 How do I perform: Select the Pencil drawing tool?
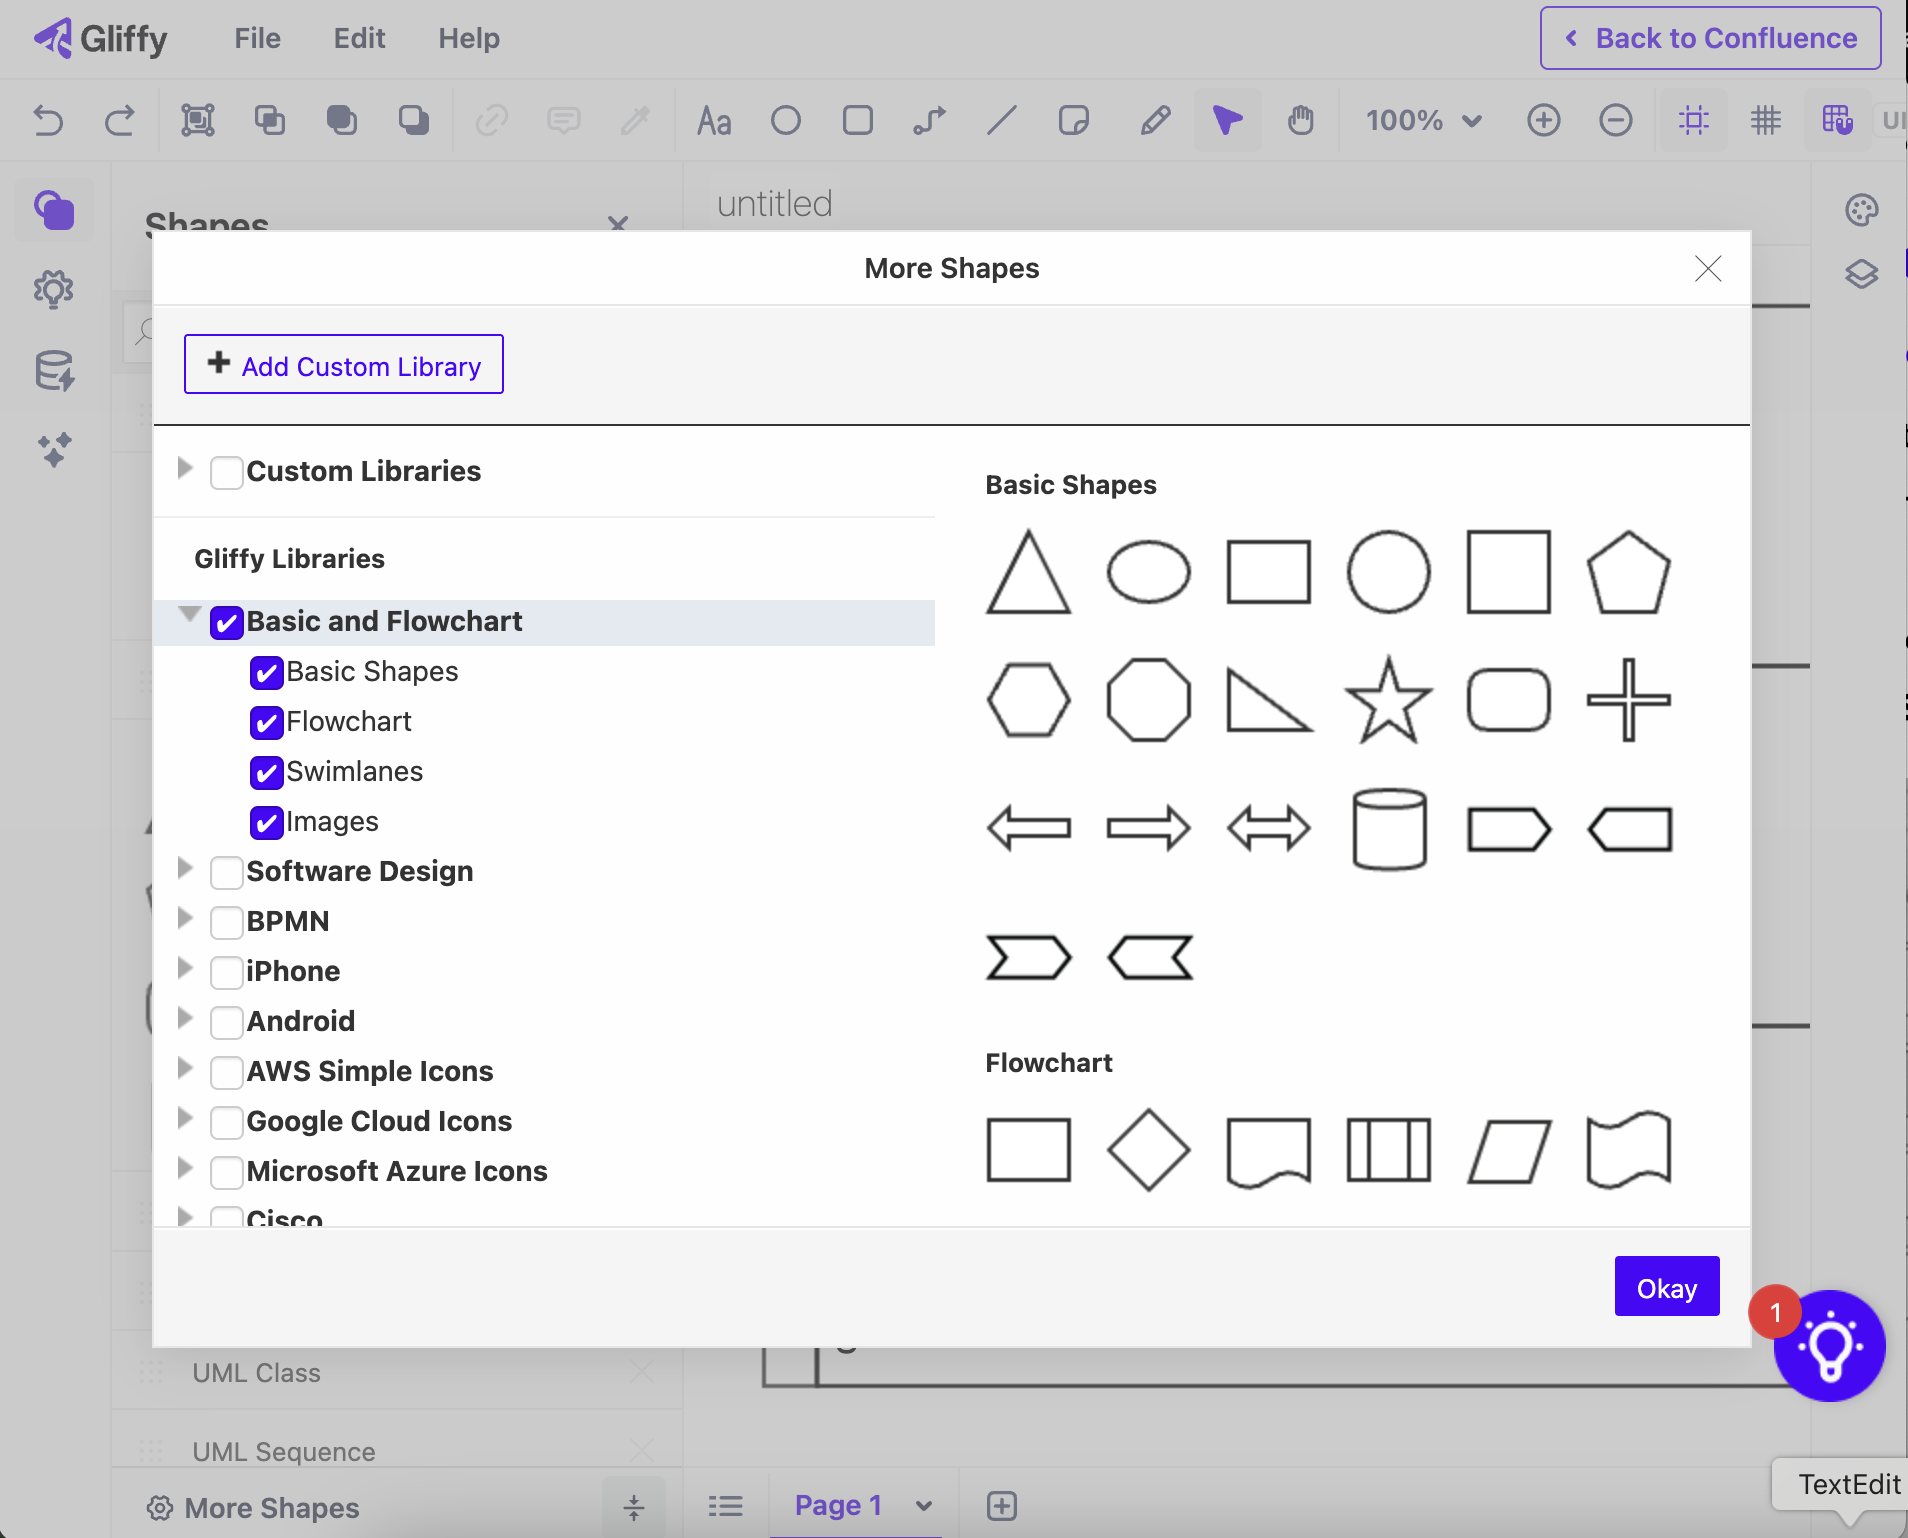pos(1155,120)
